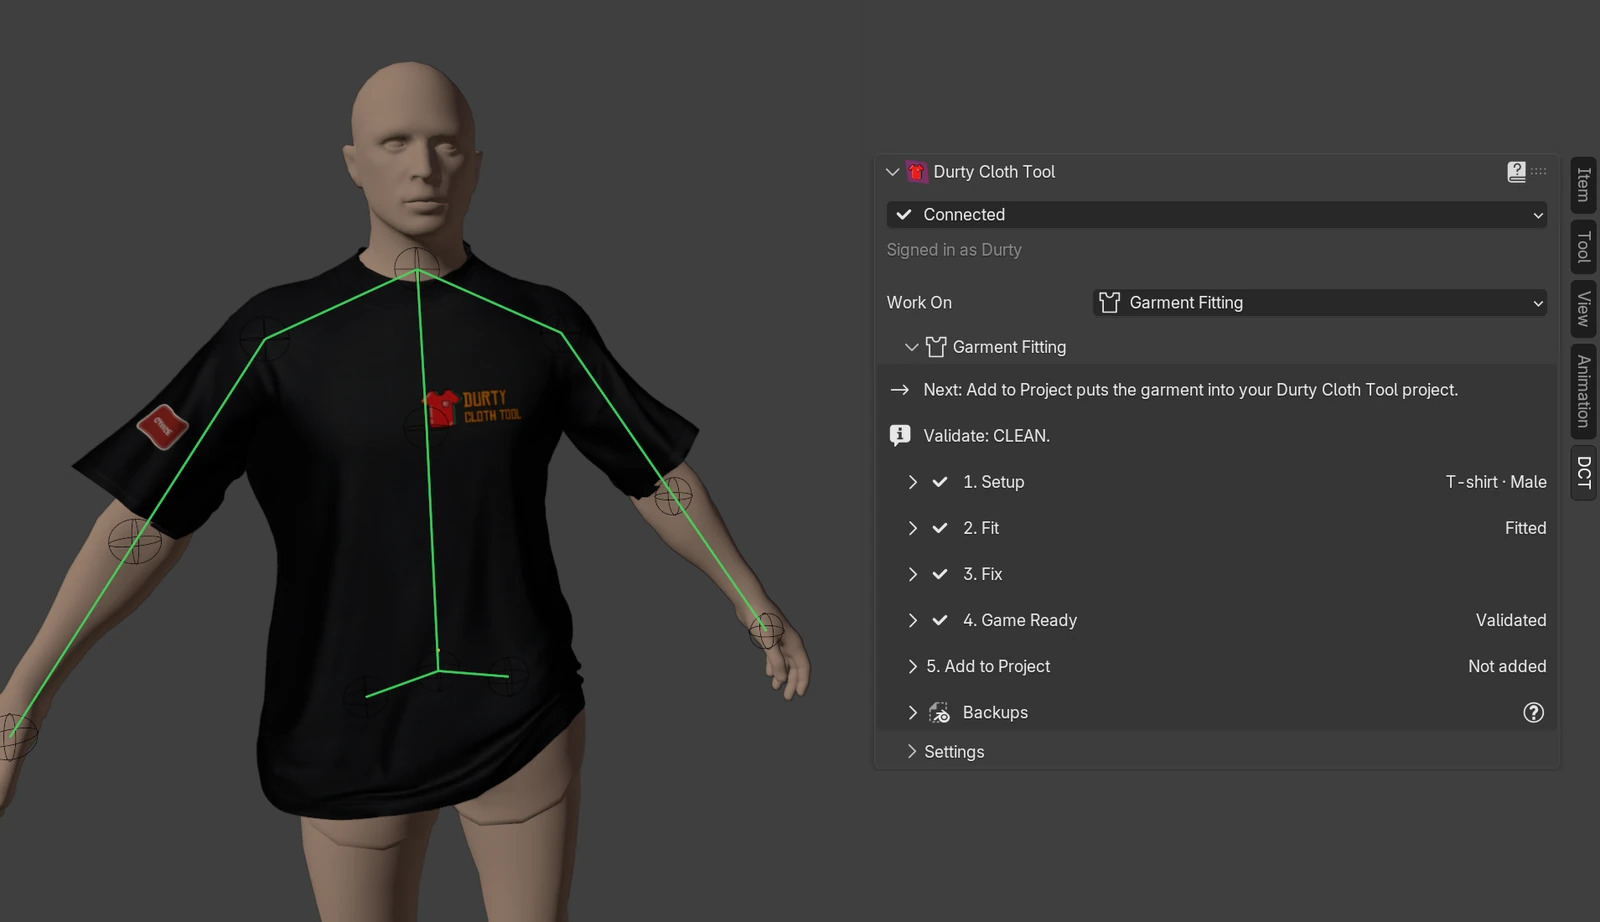Click the 'Validated' status text
The width and height of the screenshot is (1600, 922).
click(x=1511, y=620)
